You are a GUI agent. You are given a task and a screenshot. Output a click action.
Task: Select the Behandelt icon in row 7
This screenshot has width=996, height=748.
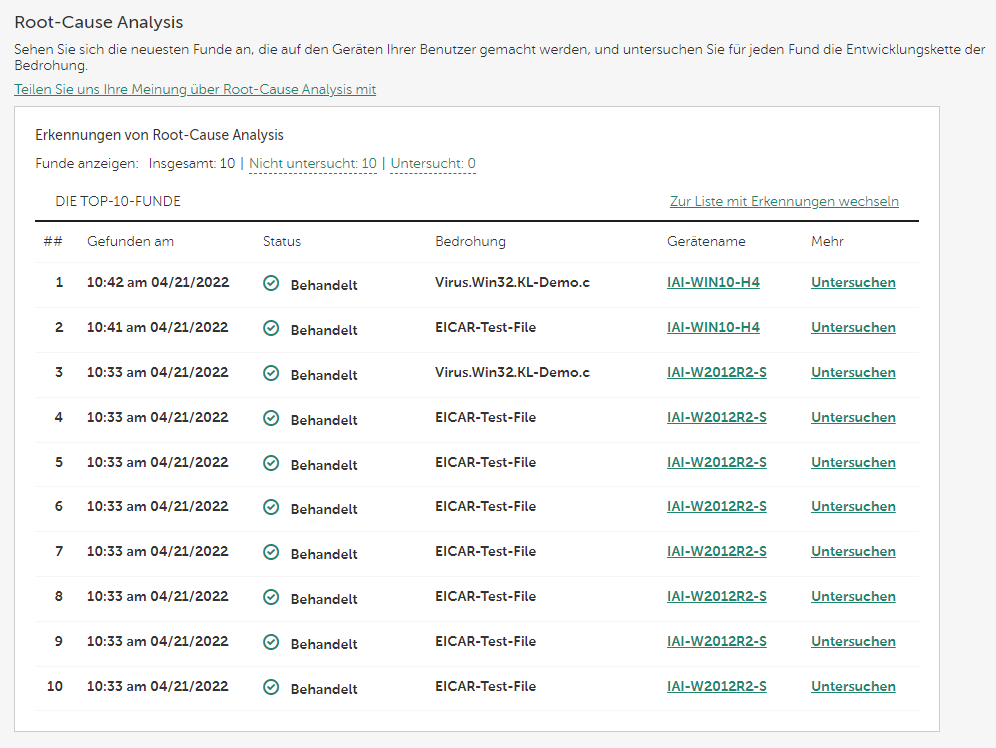271,551
